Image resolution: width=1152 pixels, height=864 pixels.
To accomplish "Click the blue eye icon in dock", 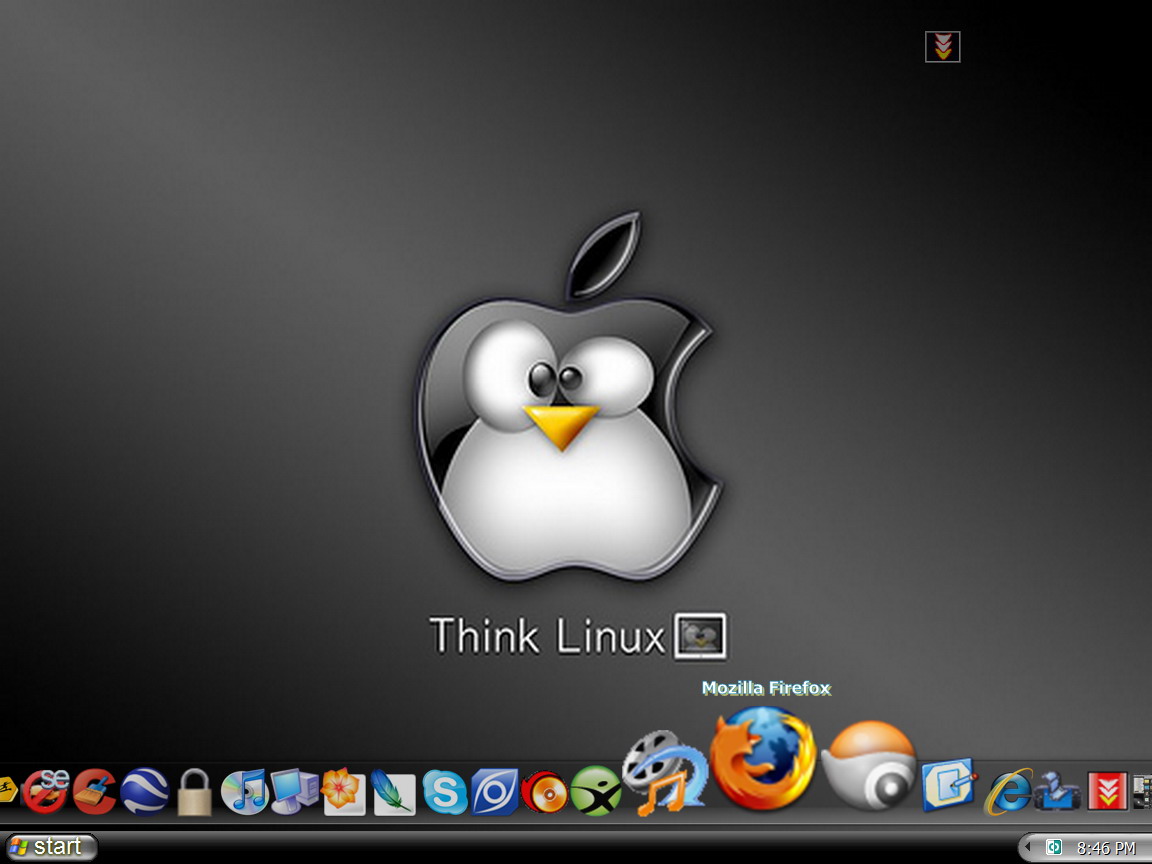I will coord(494,791).
